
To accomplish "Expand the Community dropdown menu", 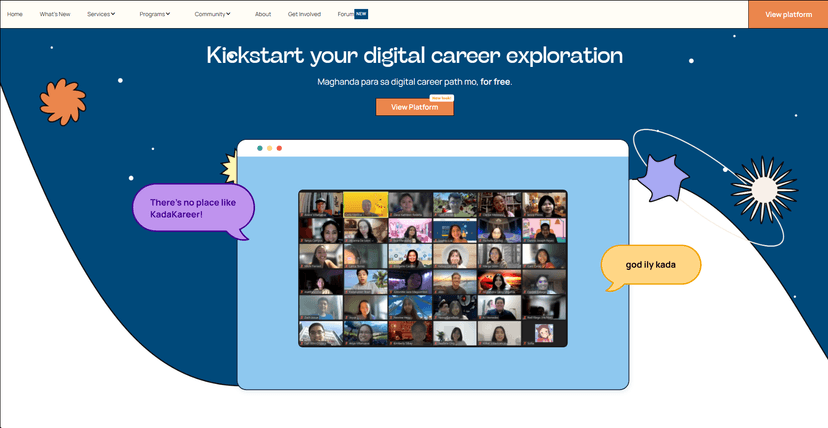I will pos(212,14).
